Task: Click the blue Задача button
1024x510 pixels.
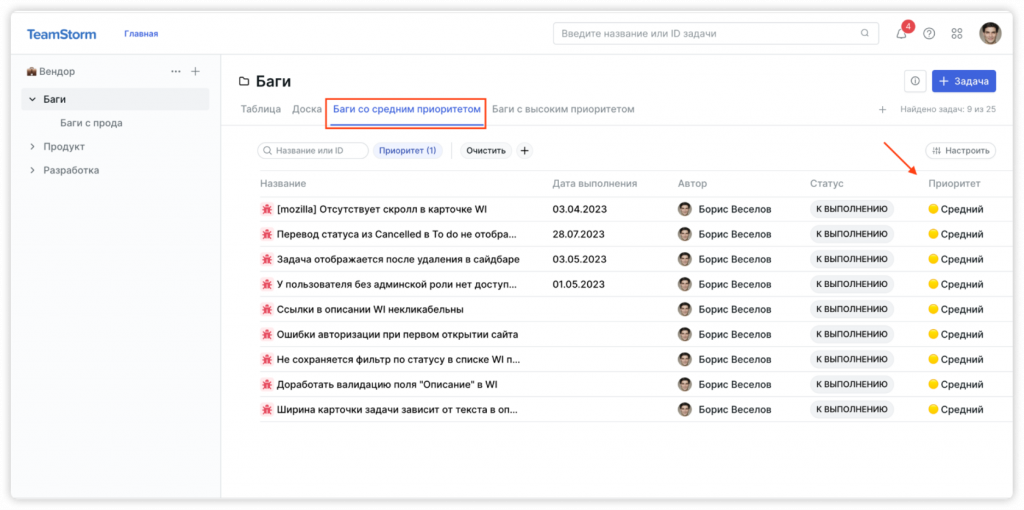Action: (x=963, y=81)
